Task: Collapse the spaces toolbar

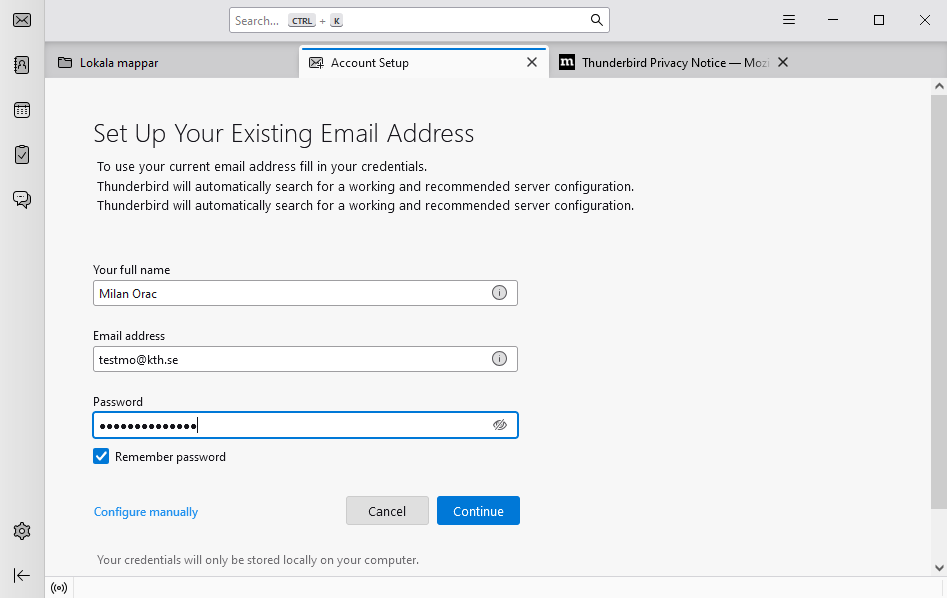Action: [22, 575]
